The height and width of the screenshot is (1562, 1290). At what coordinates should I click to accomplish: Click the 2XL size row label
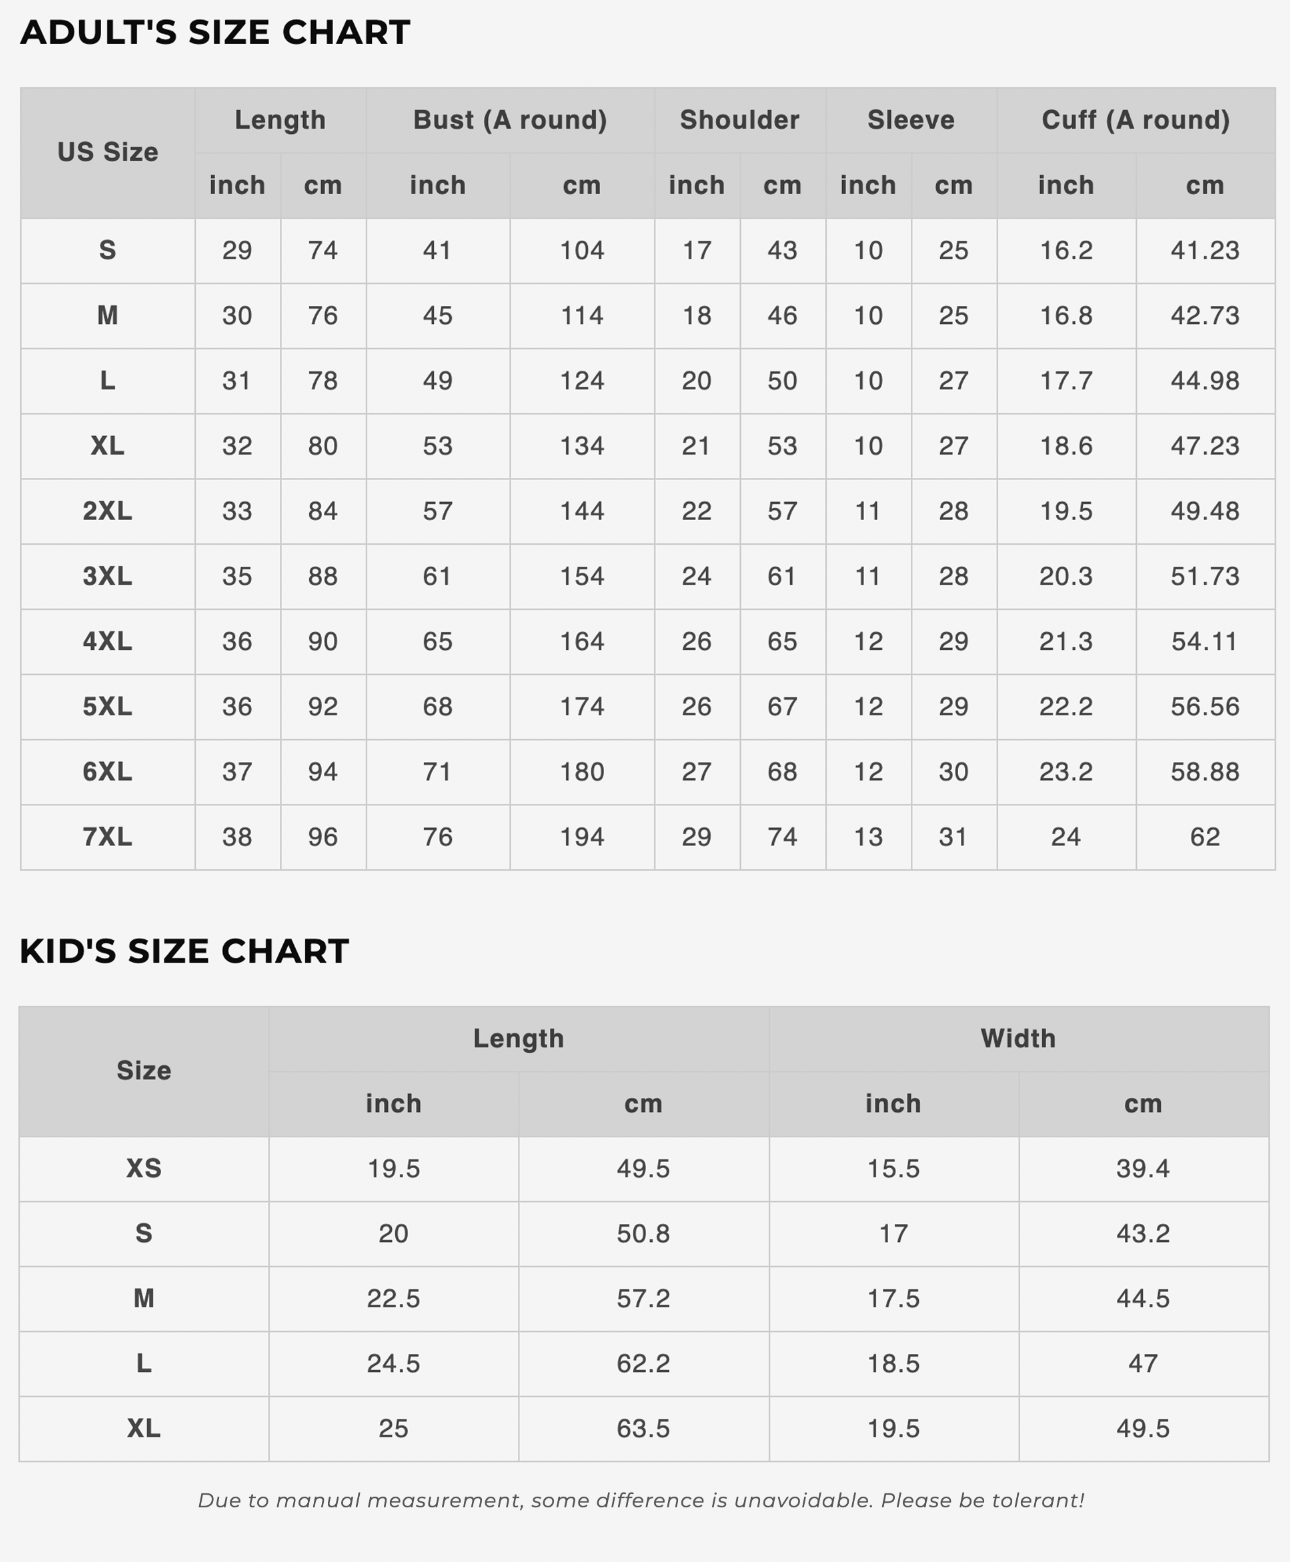tap(107, 511)
